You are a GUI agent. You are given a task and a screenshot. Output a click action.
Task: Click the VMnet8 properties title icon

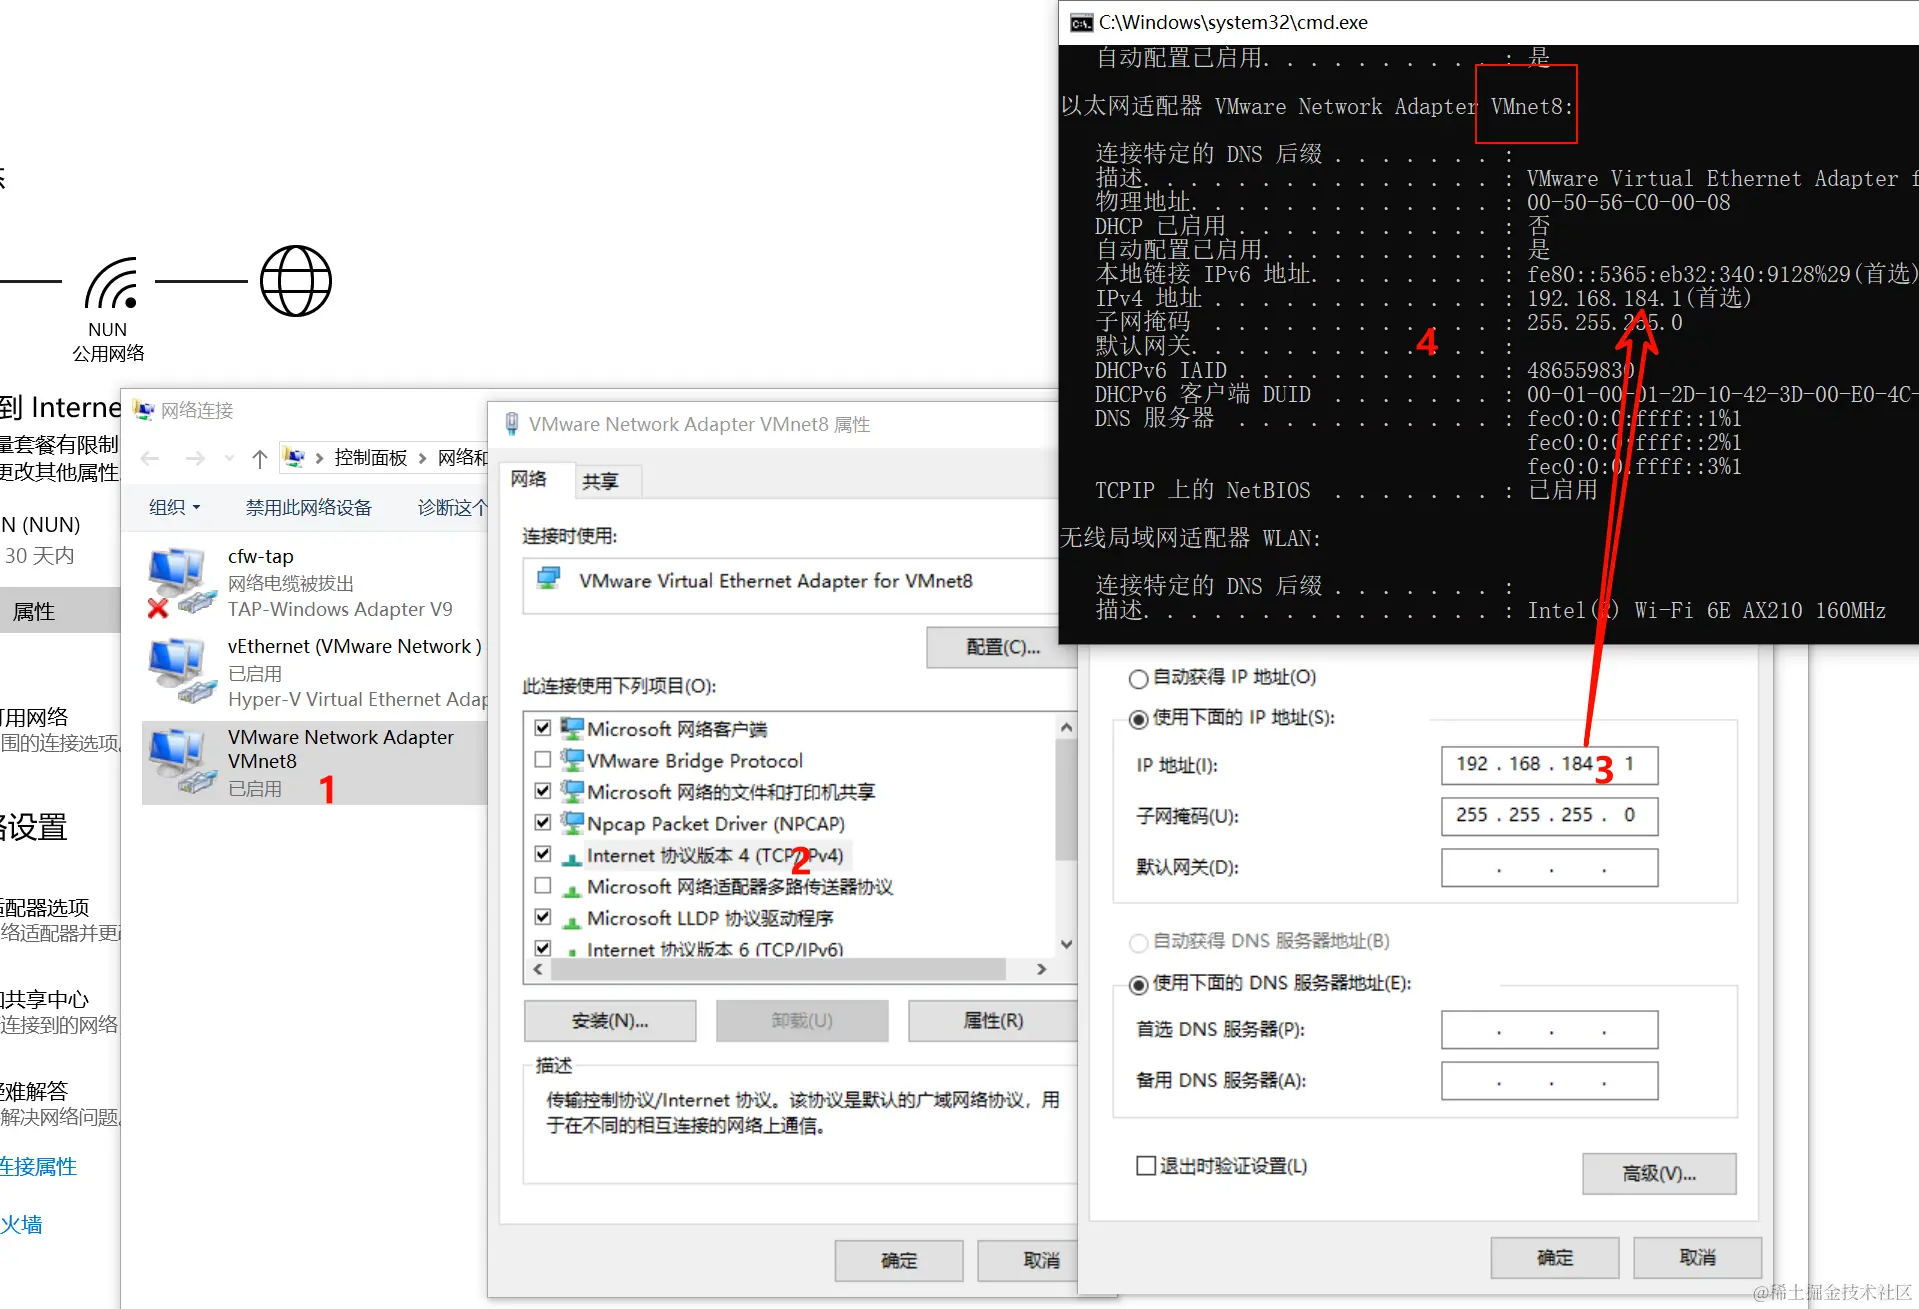512,424
